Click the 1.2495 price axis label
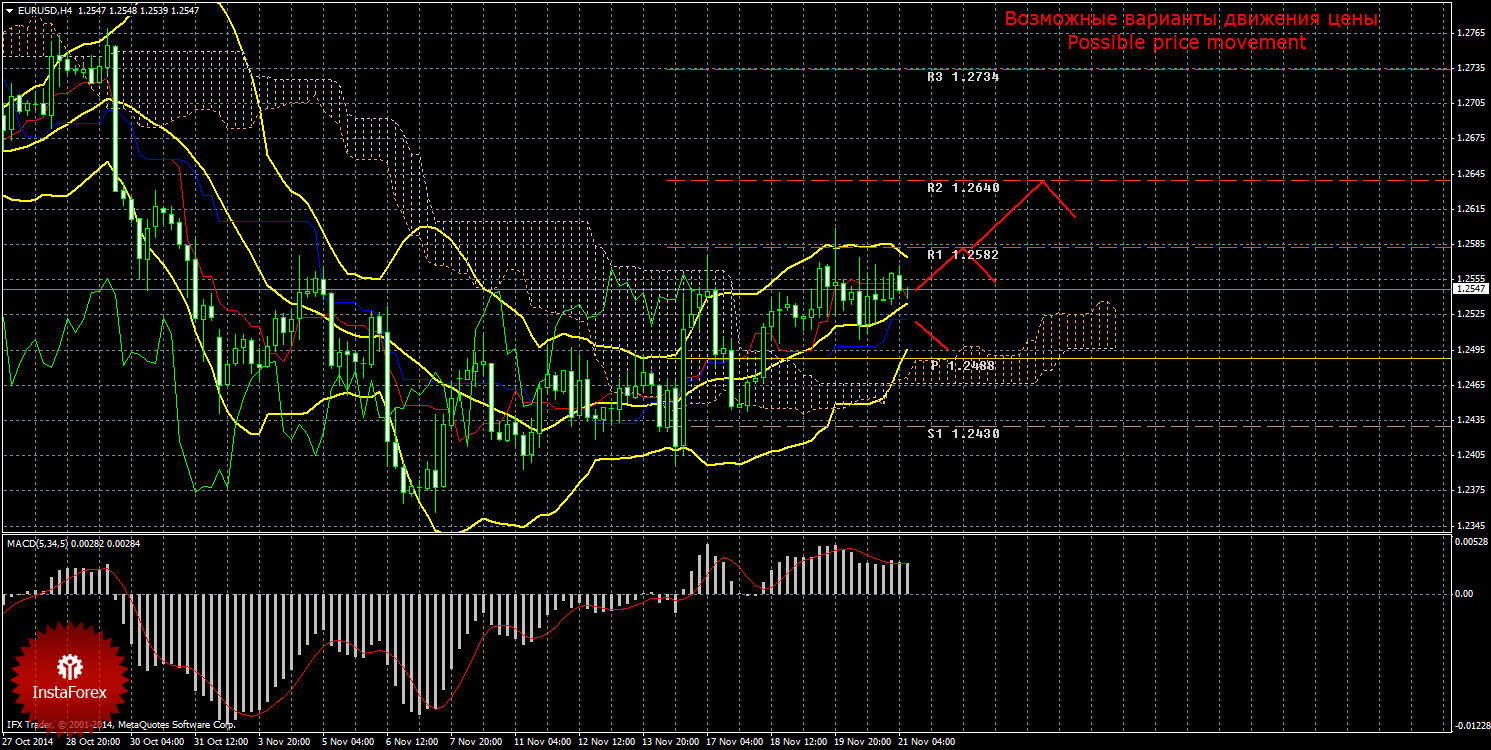 1472,350
